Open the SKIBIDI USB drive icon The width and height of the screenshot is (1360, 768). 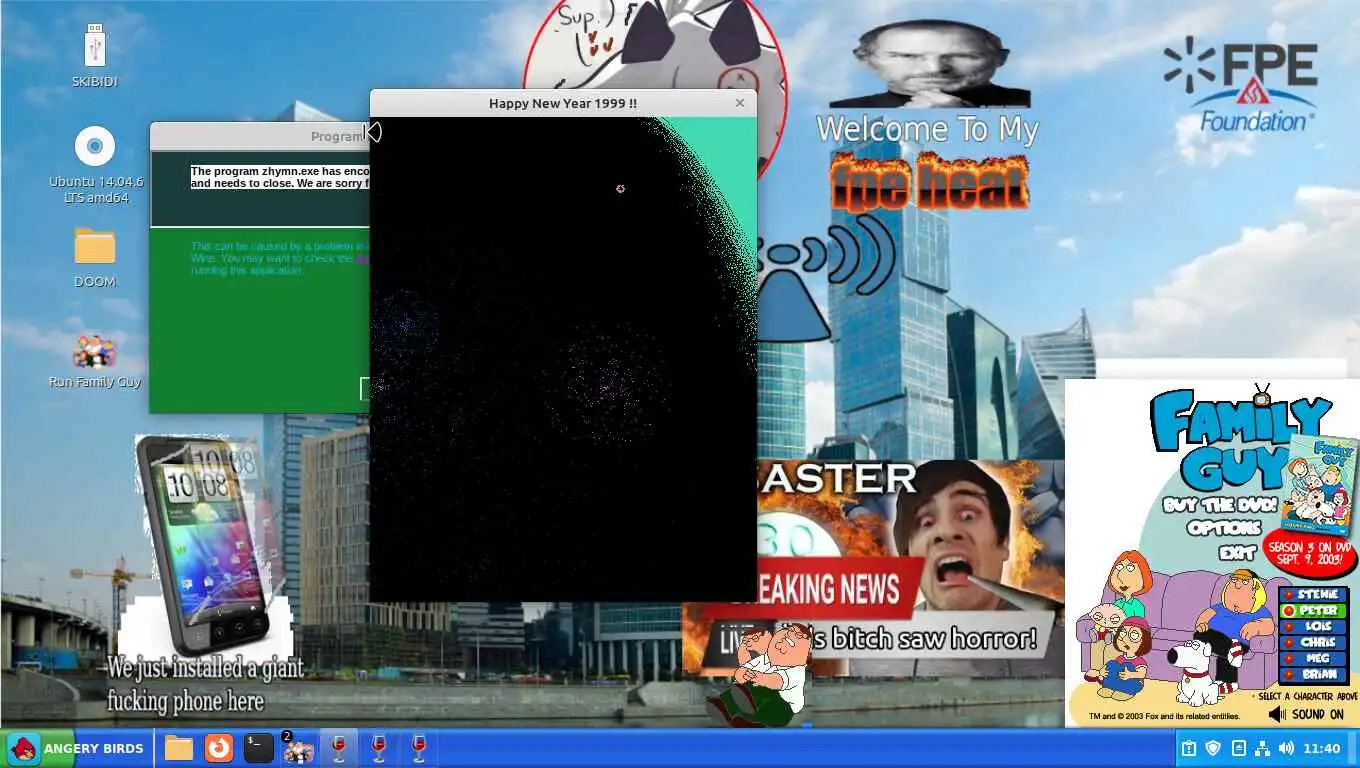(x=95, y=56)
